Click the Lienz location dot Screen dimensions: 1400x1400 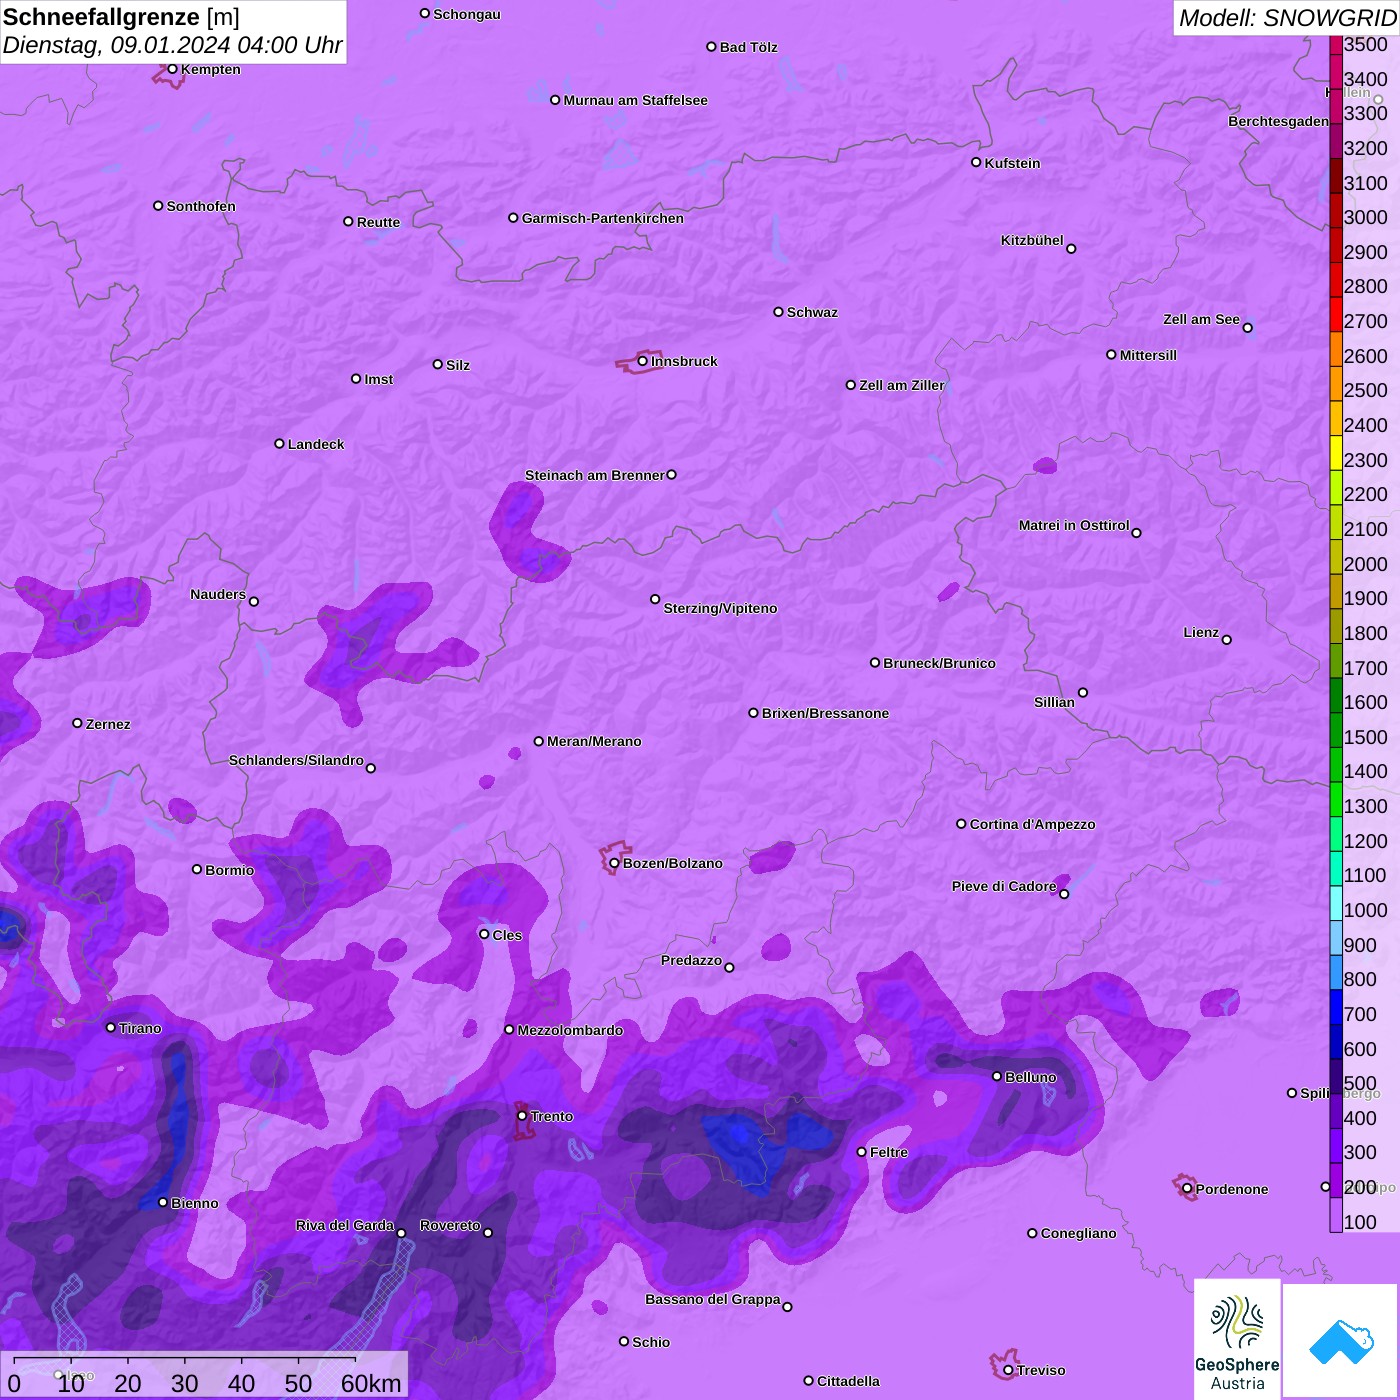1227,640
